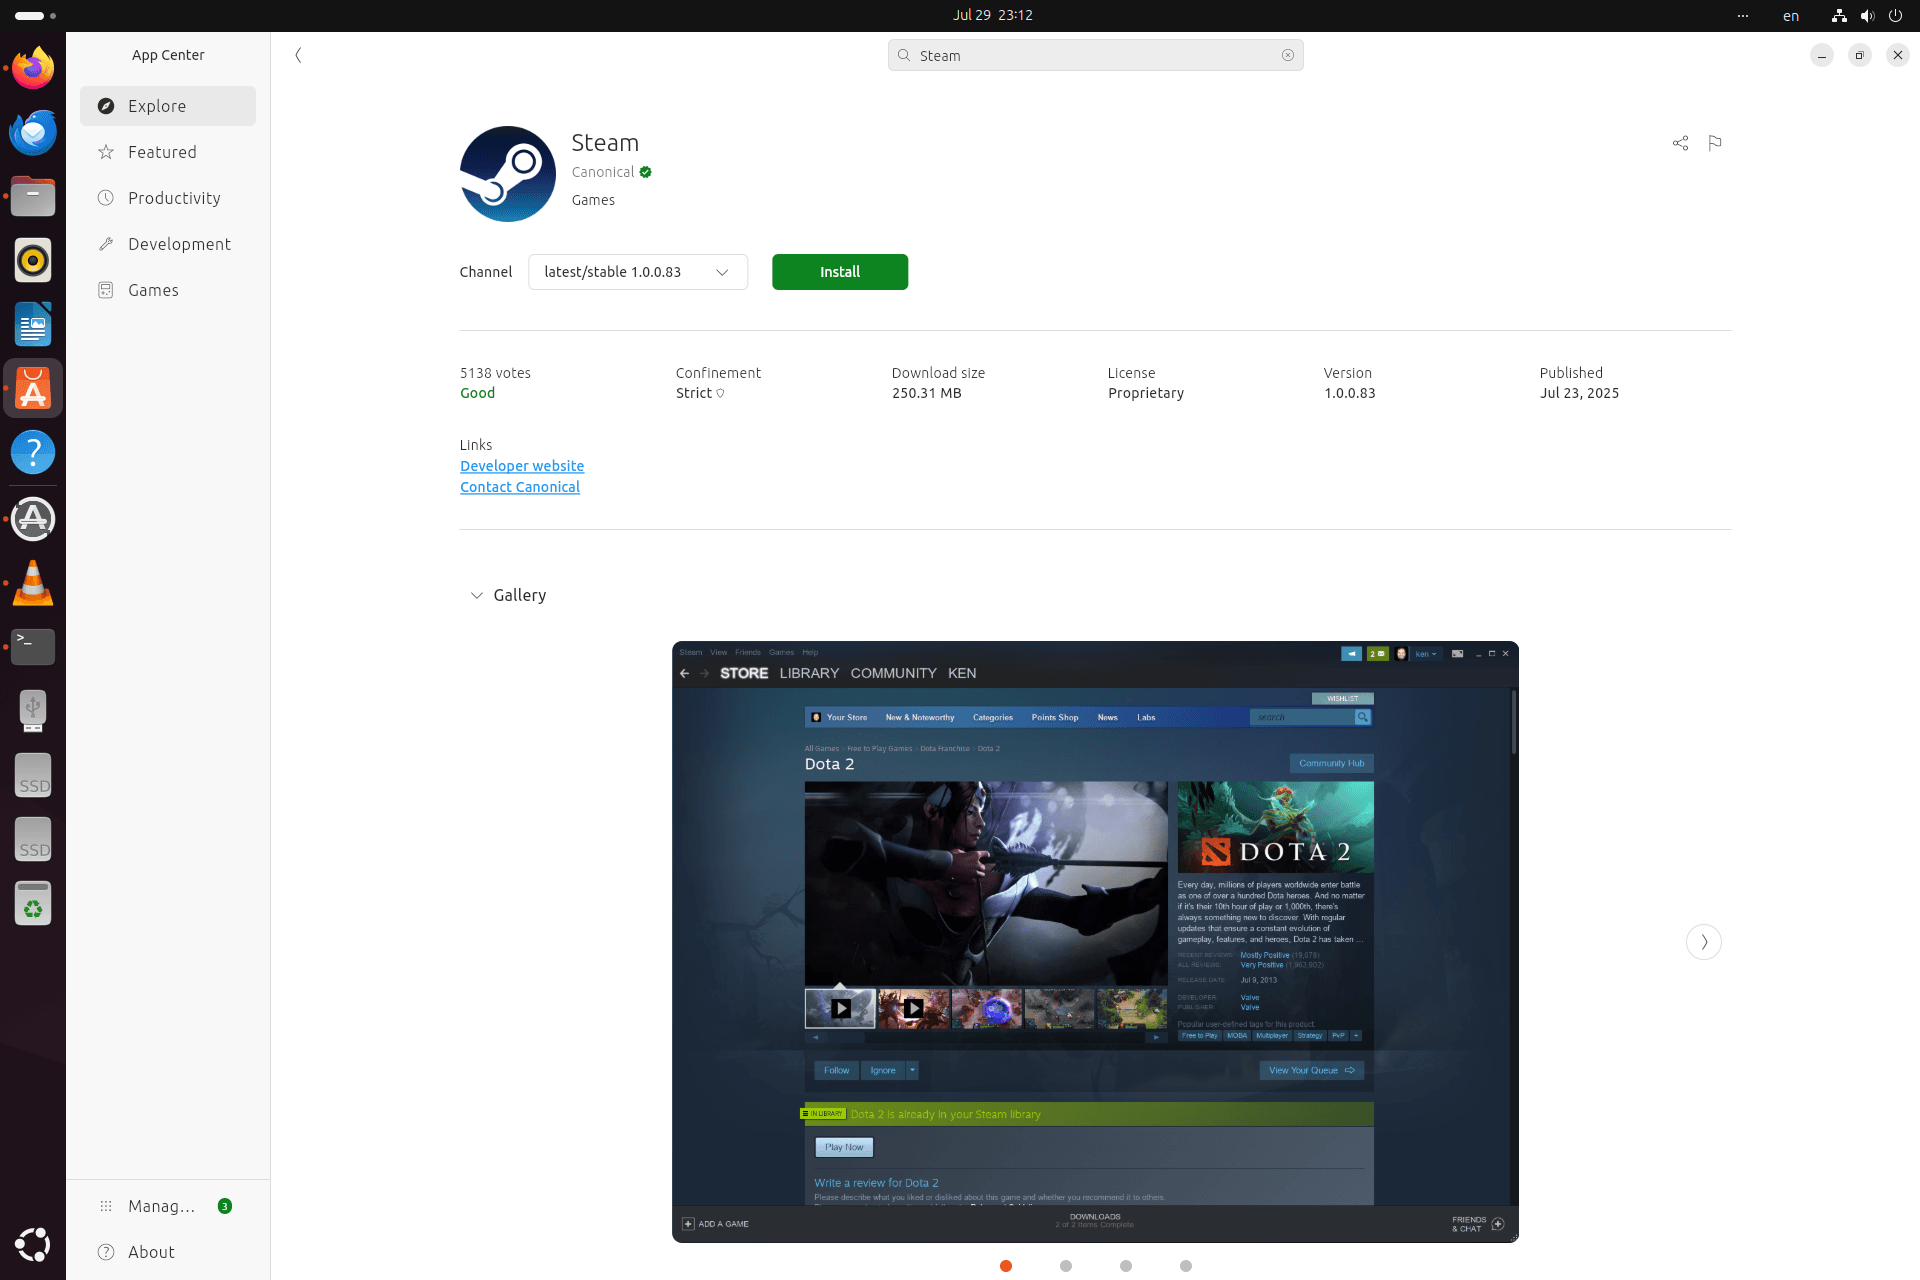Select the Explore sidebar item
Viewport: 1920px width, 1280px height.
(168, 106)
